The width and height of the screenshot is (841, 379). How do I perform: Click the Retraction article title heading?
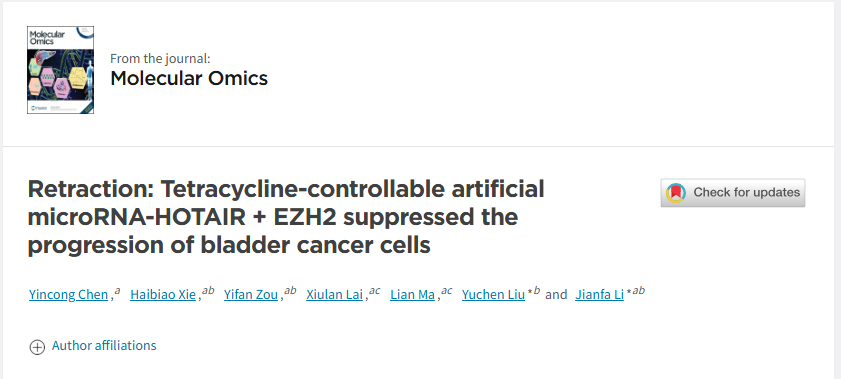[x=286, y=217]
